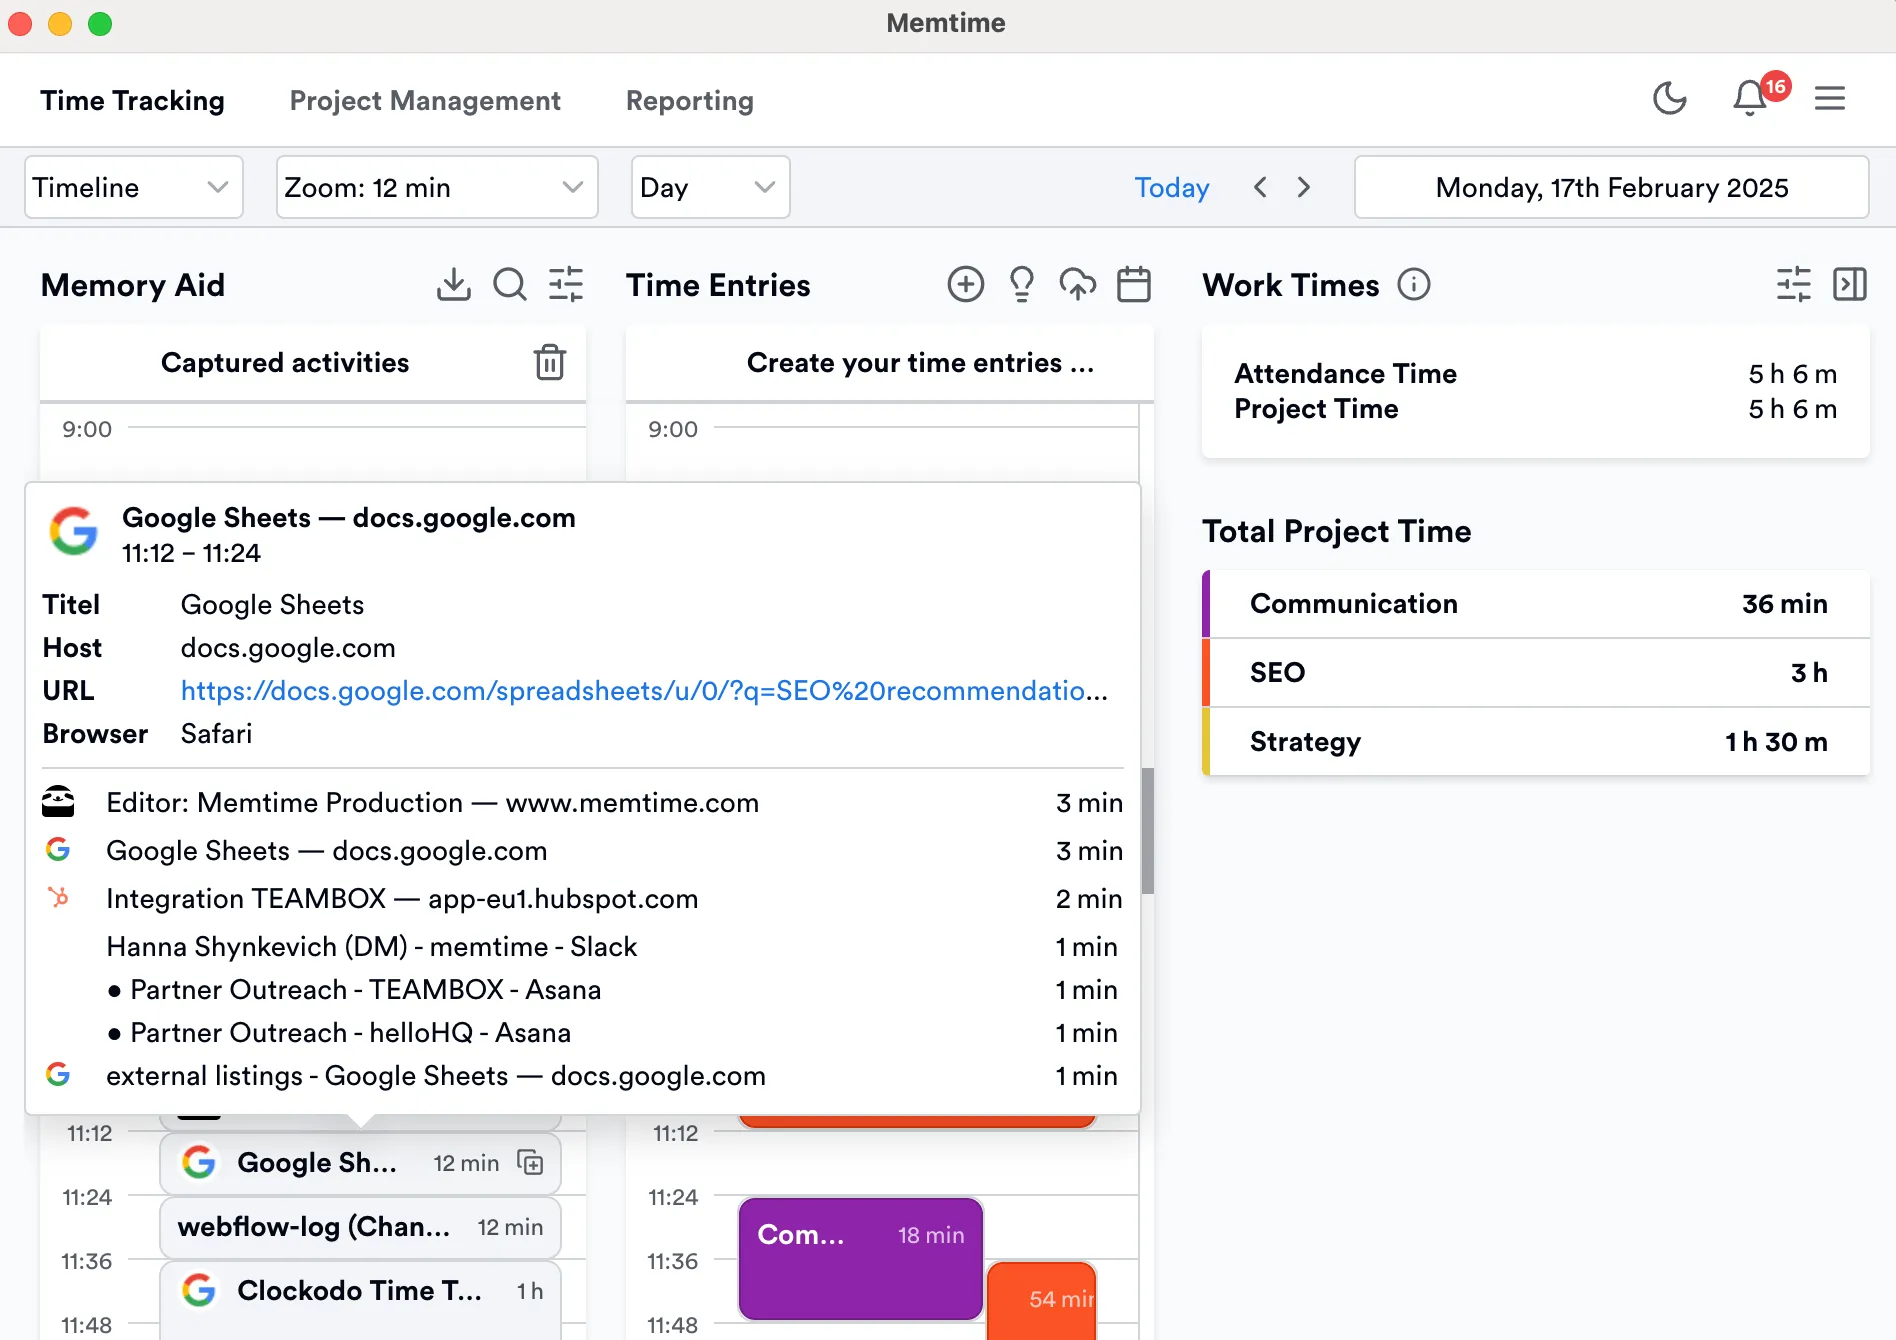Switch to Project Management
The height and width of the screenshot is (1340, 1896).
(x=424, y=100)
